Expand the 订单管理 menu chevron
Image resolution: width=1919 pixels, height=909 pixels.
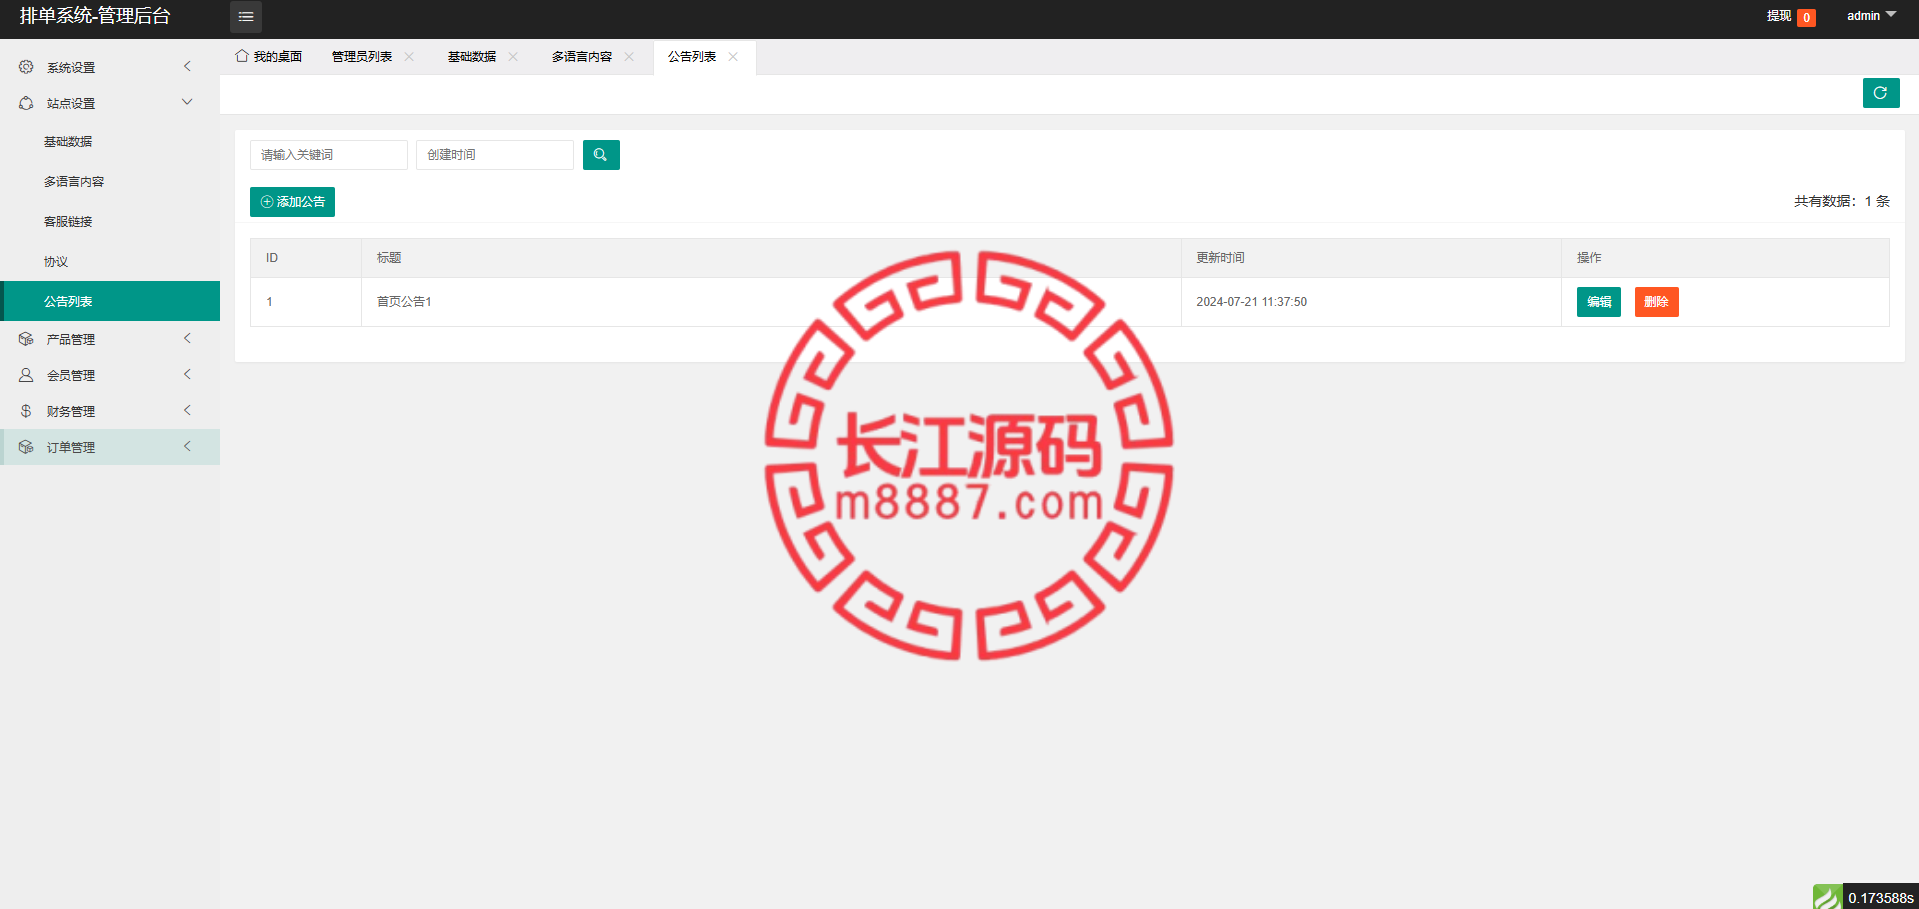pyautogui.click(x=187, y=446)
